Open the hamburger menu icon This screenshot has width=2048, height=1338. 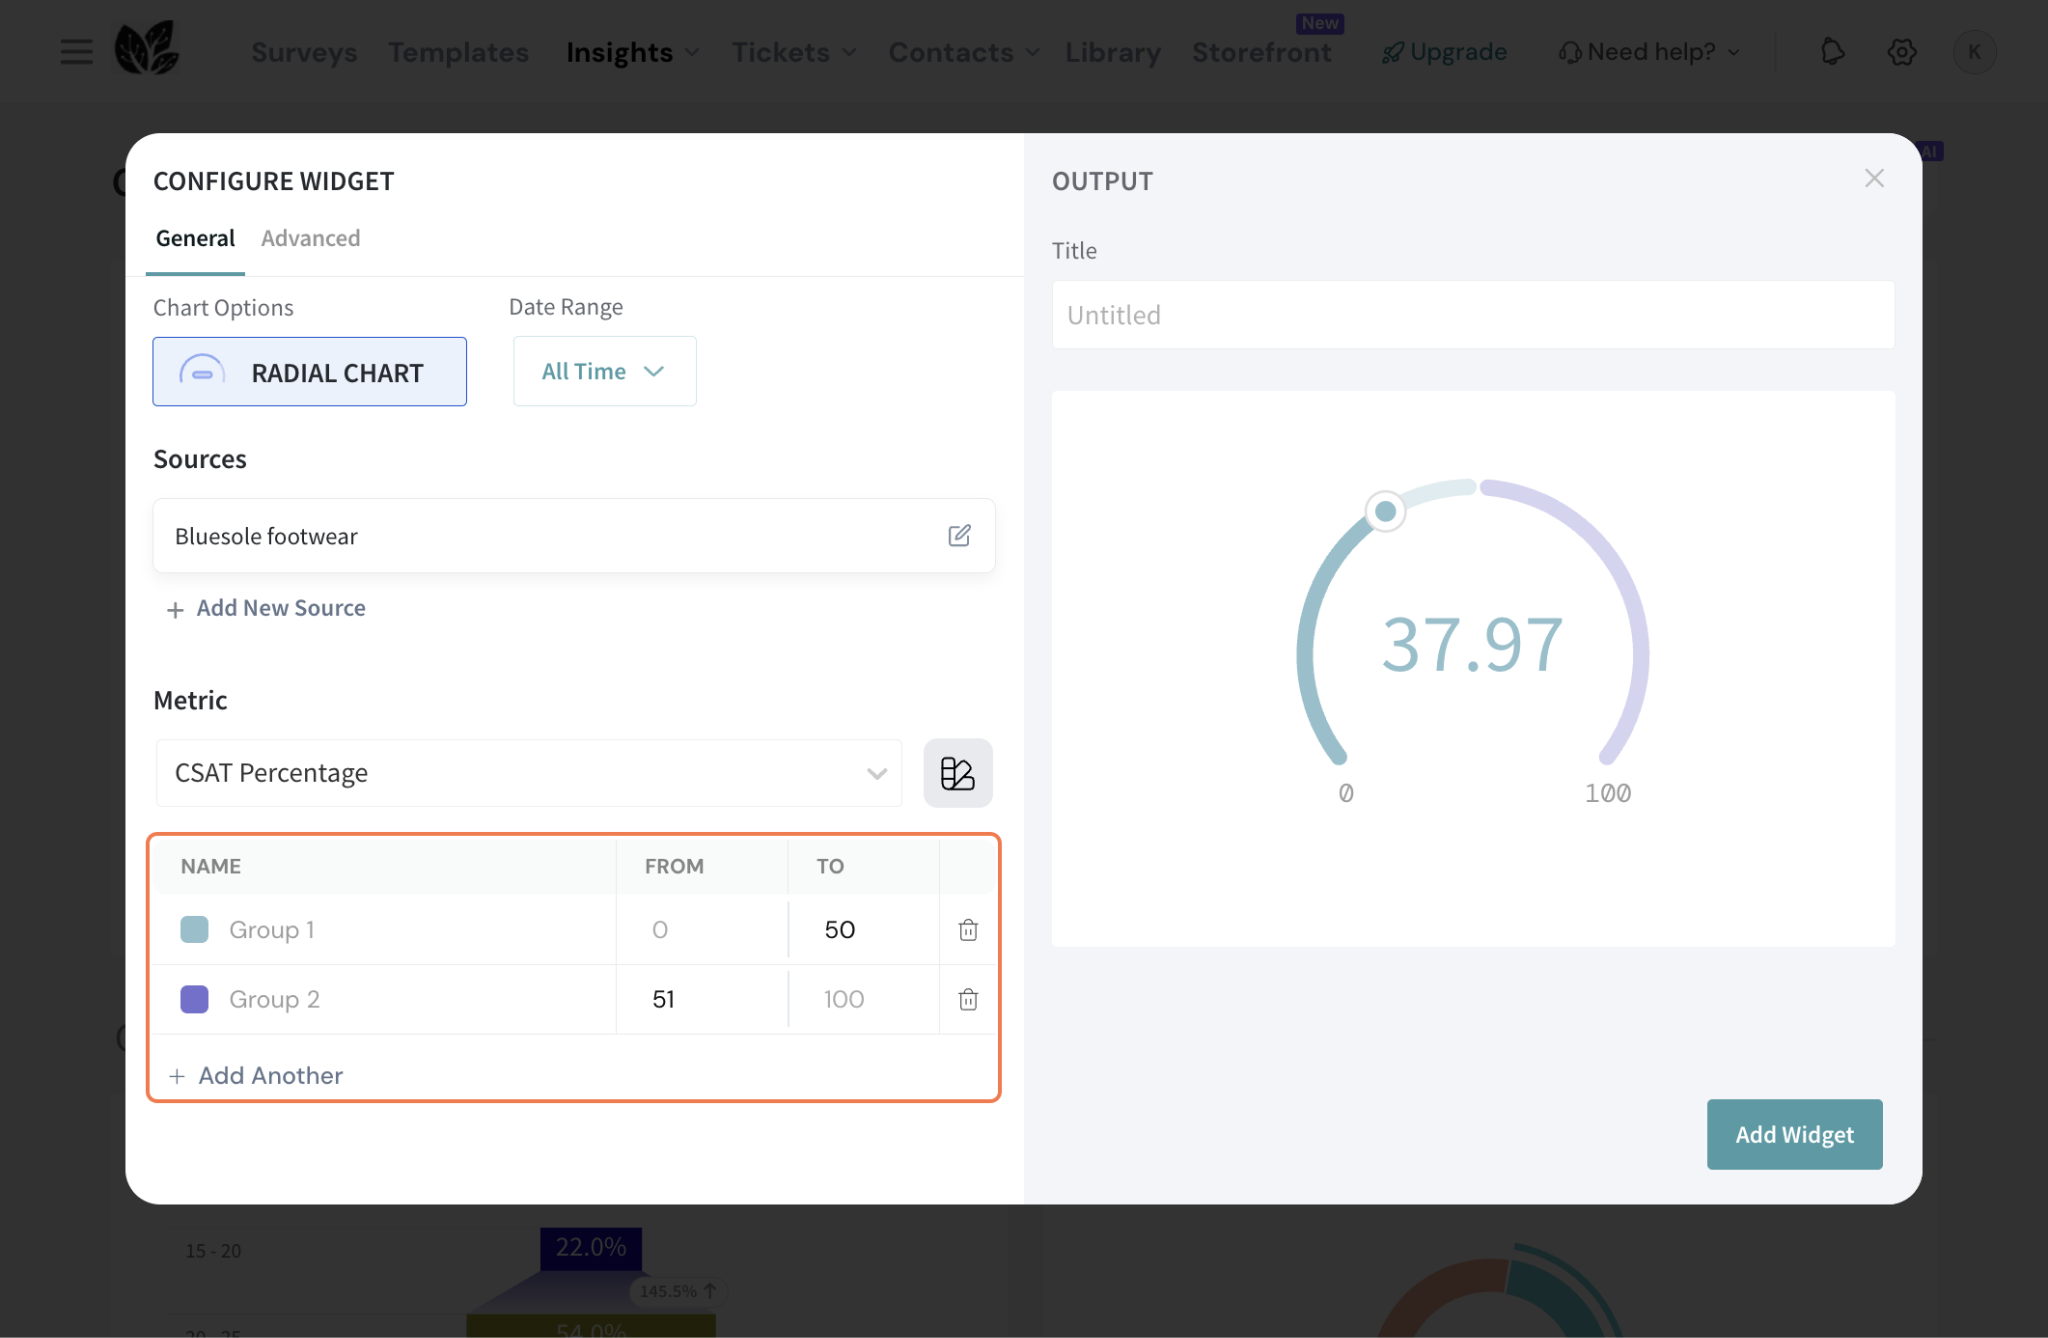click(x=76, y=52)
